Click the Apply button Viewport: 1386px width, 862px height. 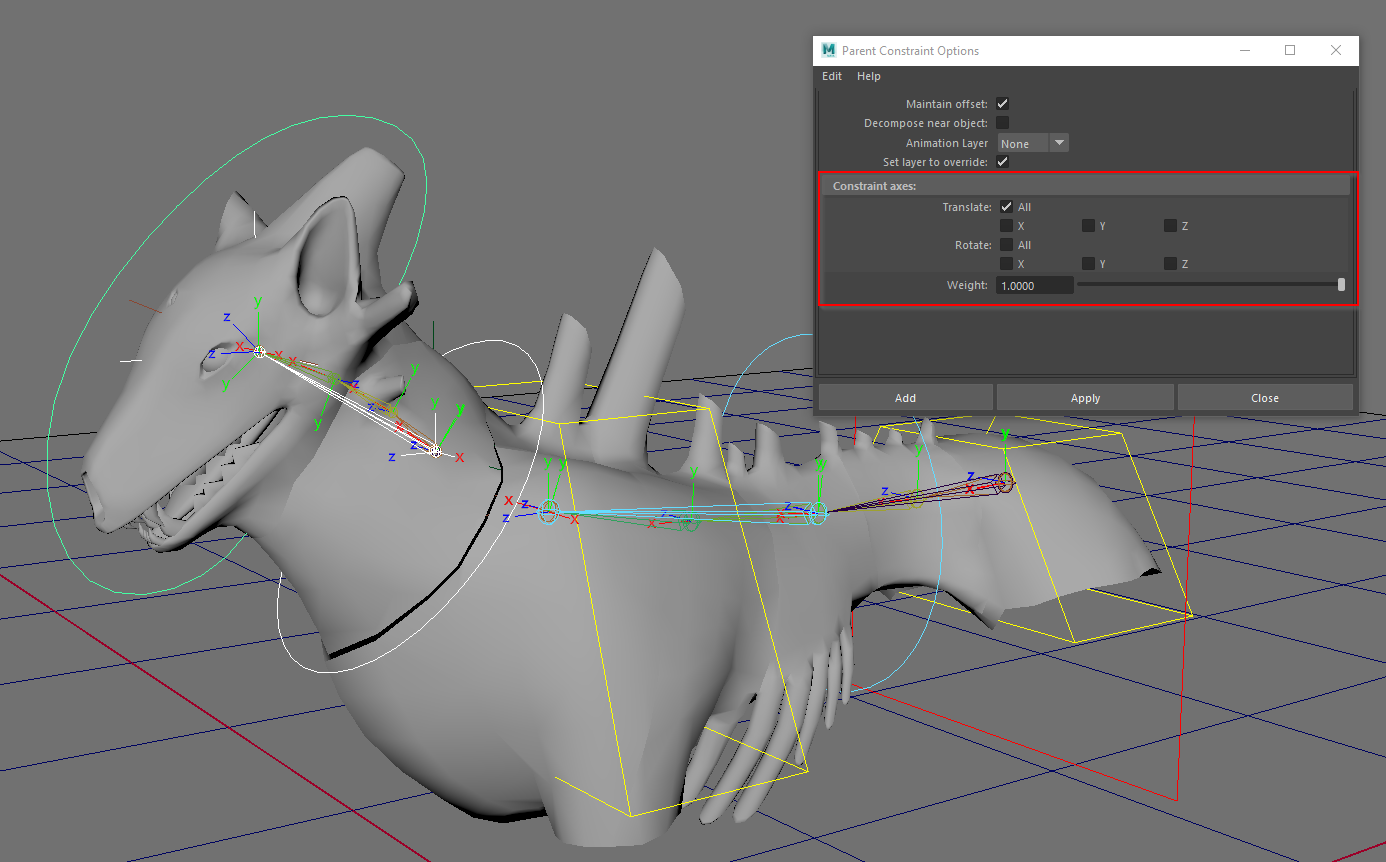[1085, 397]
